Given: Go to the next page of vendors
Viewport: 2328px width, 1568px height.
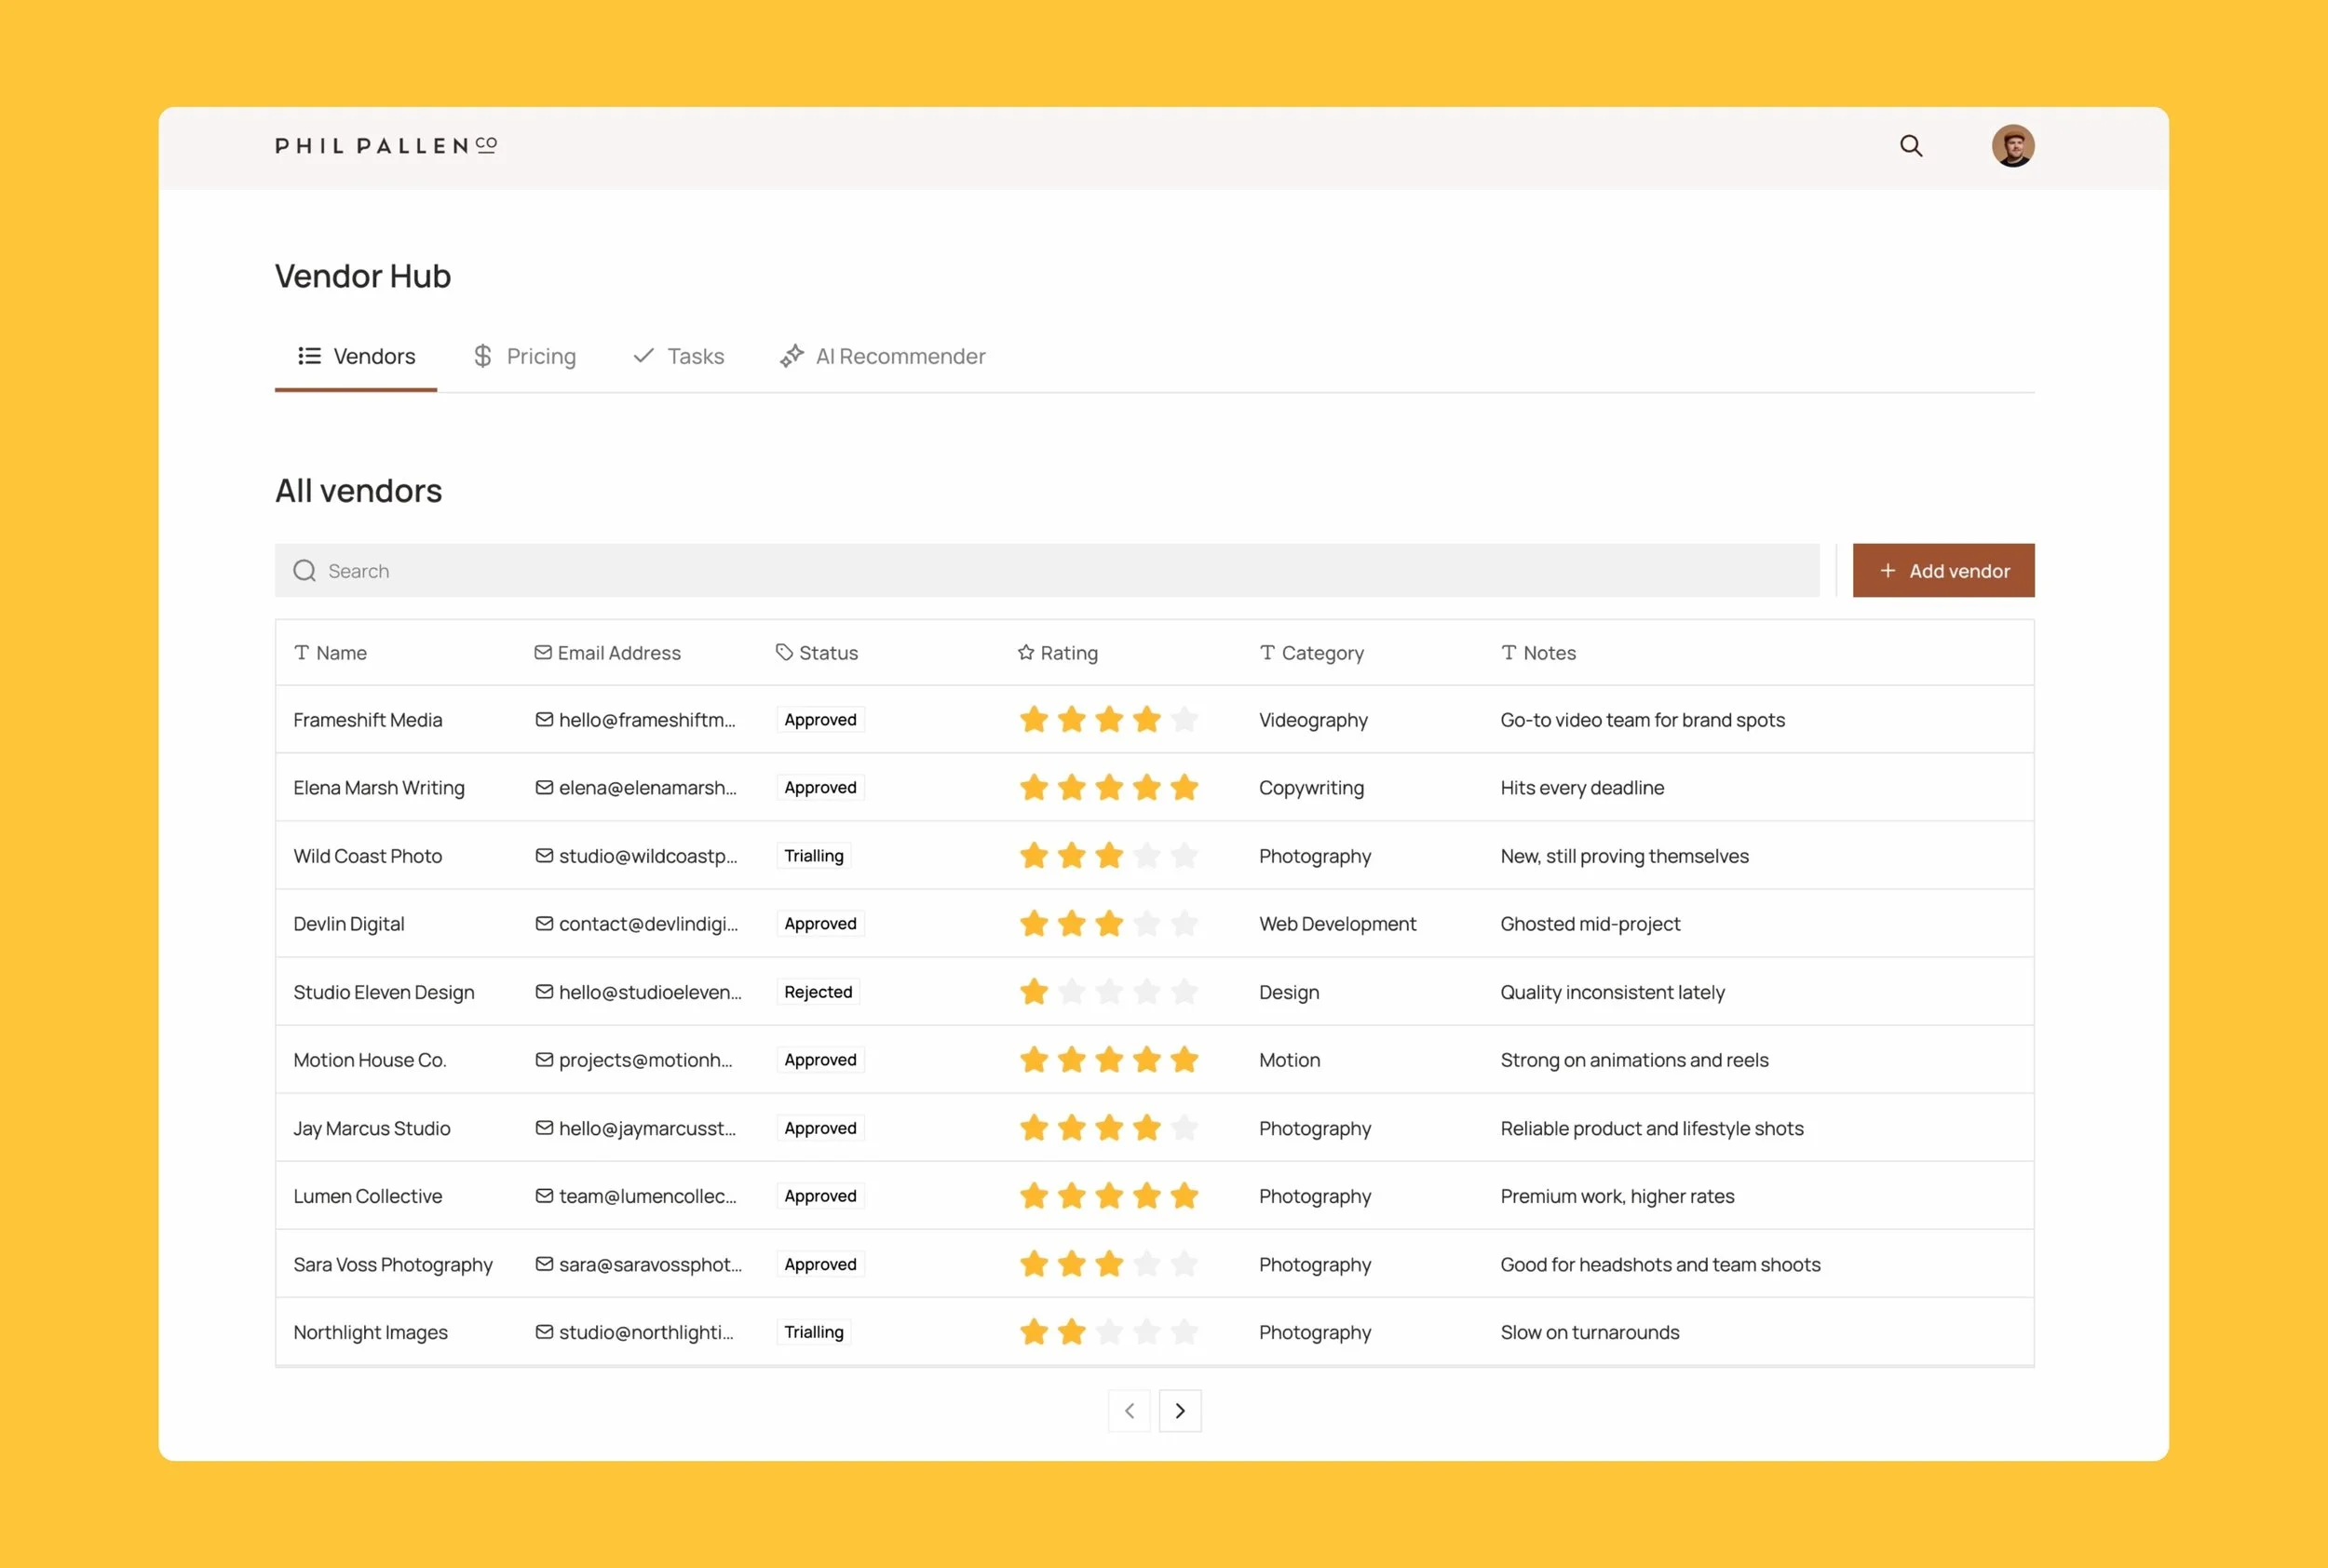Looking at the screenshot, I should [x=1180, y=1411].
